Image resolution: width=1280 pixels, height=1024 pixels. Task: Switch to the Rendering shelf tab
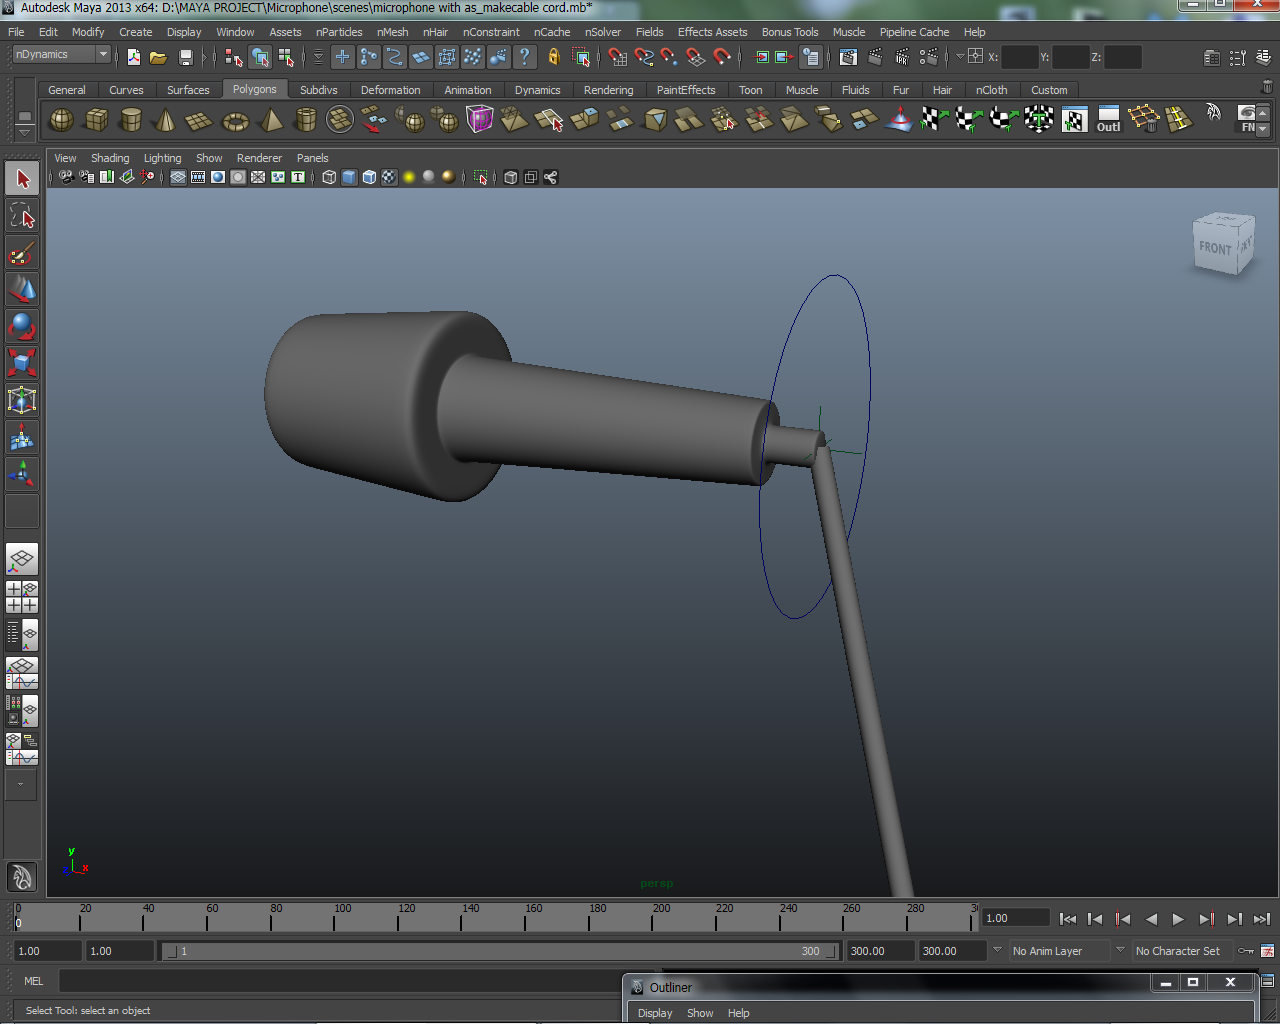608,90
